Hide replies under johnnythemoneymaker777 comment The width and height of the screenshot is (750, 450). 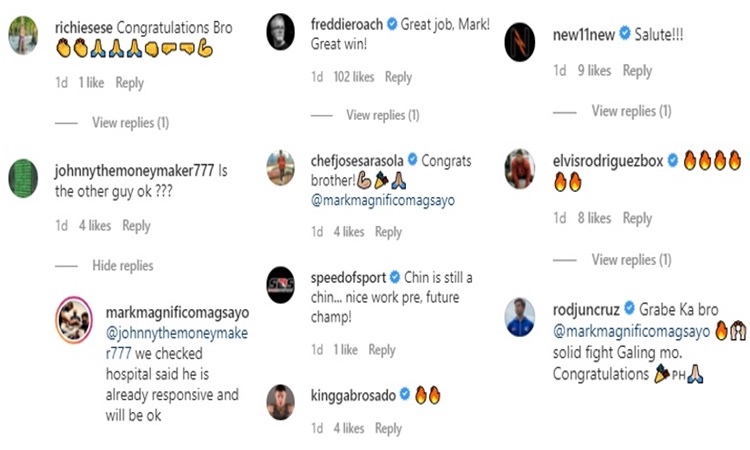point(122,266)
